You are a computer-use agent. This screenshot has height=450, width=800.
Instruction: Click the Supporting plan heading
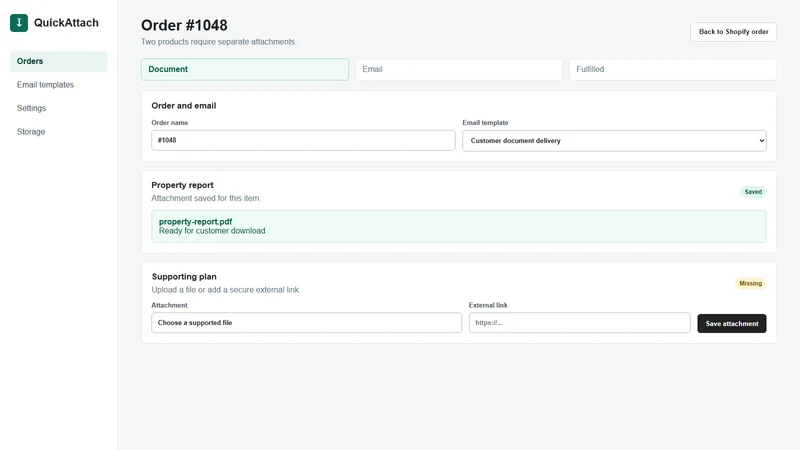click(x=184, y=277)
